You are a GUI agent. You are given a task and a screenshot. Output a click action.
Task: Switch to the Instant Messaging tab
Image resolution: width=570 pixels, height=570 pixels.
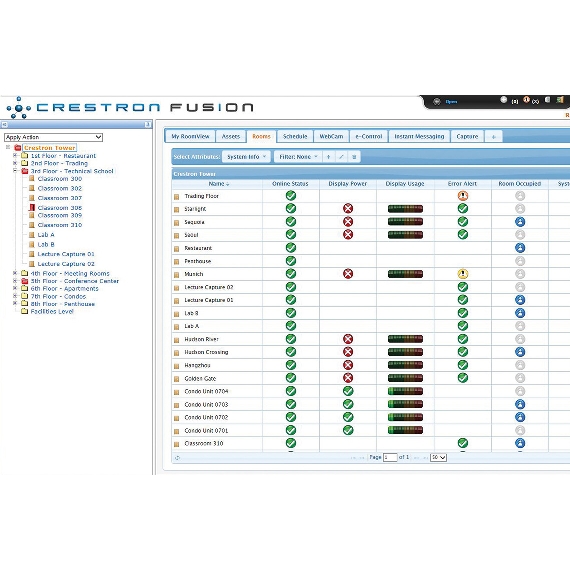[x=419, y=136]
